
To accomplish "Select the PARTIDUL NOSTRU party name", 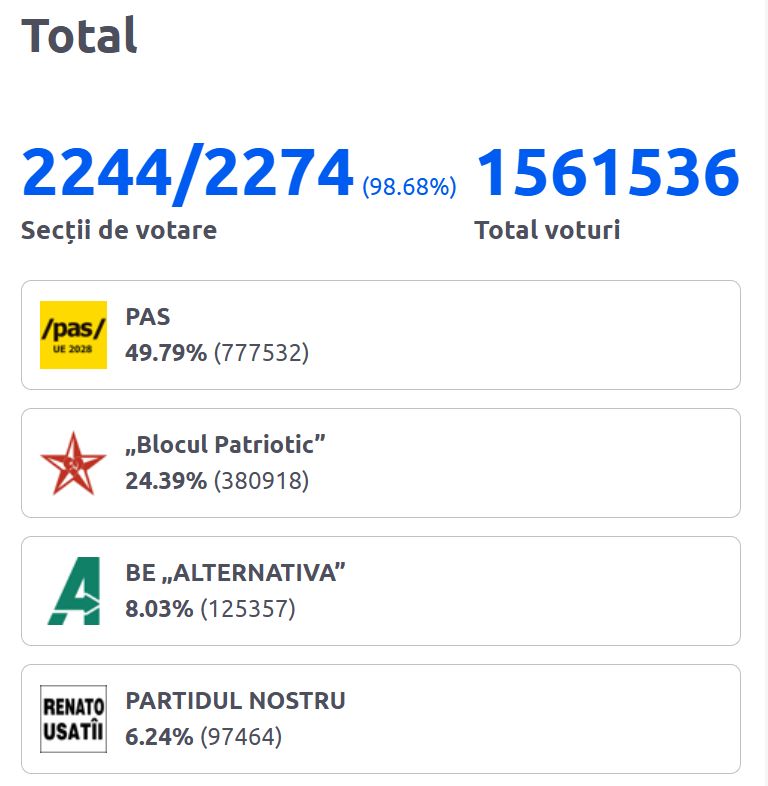I will point(235,701).
